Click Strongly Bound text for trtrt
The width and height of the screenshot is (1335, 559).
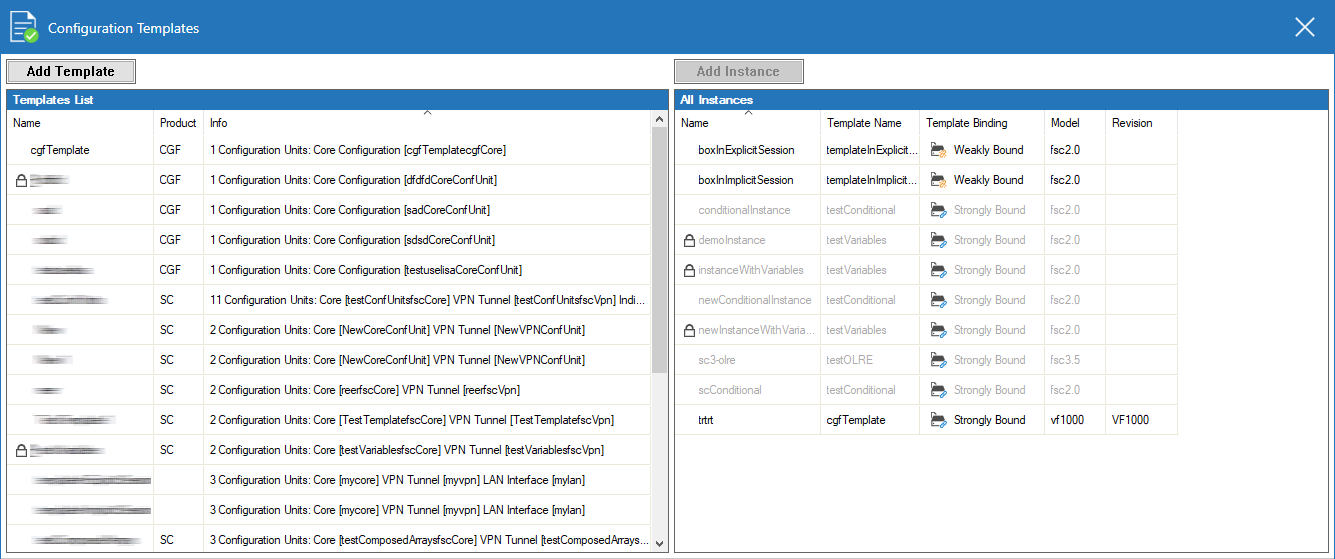coord(989,420)
